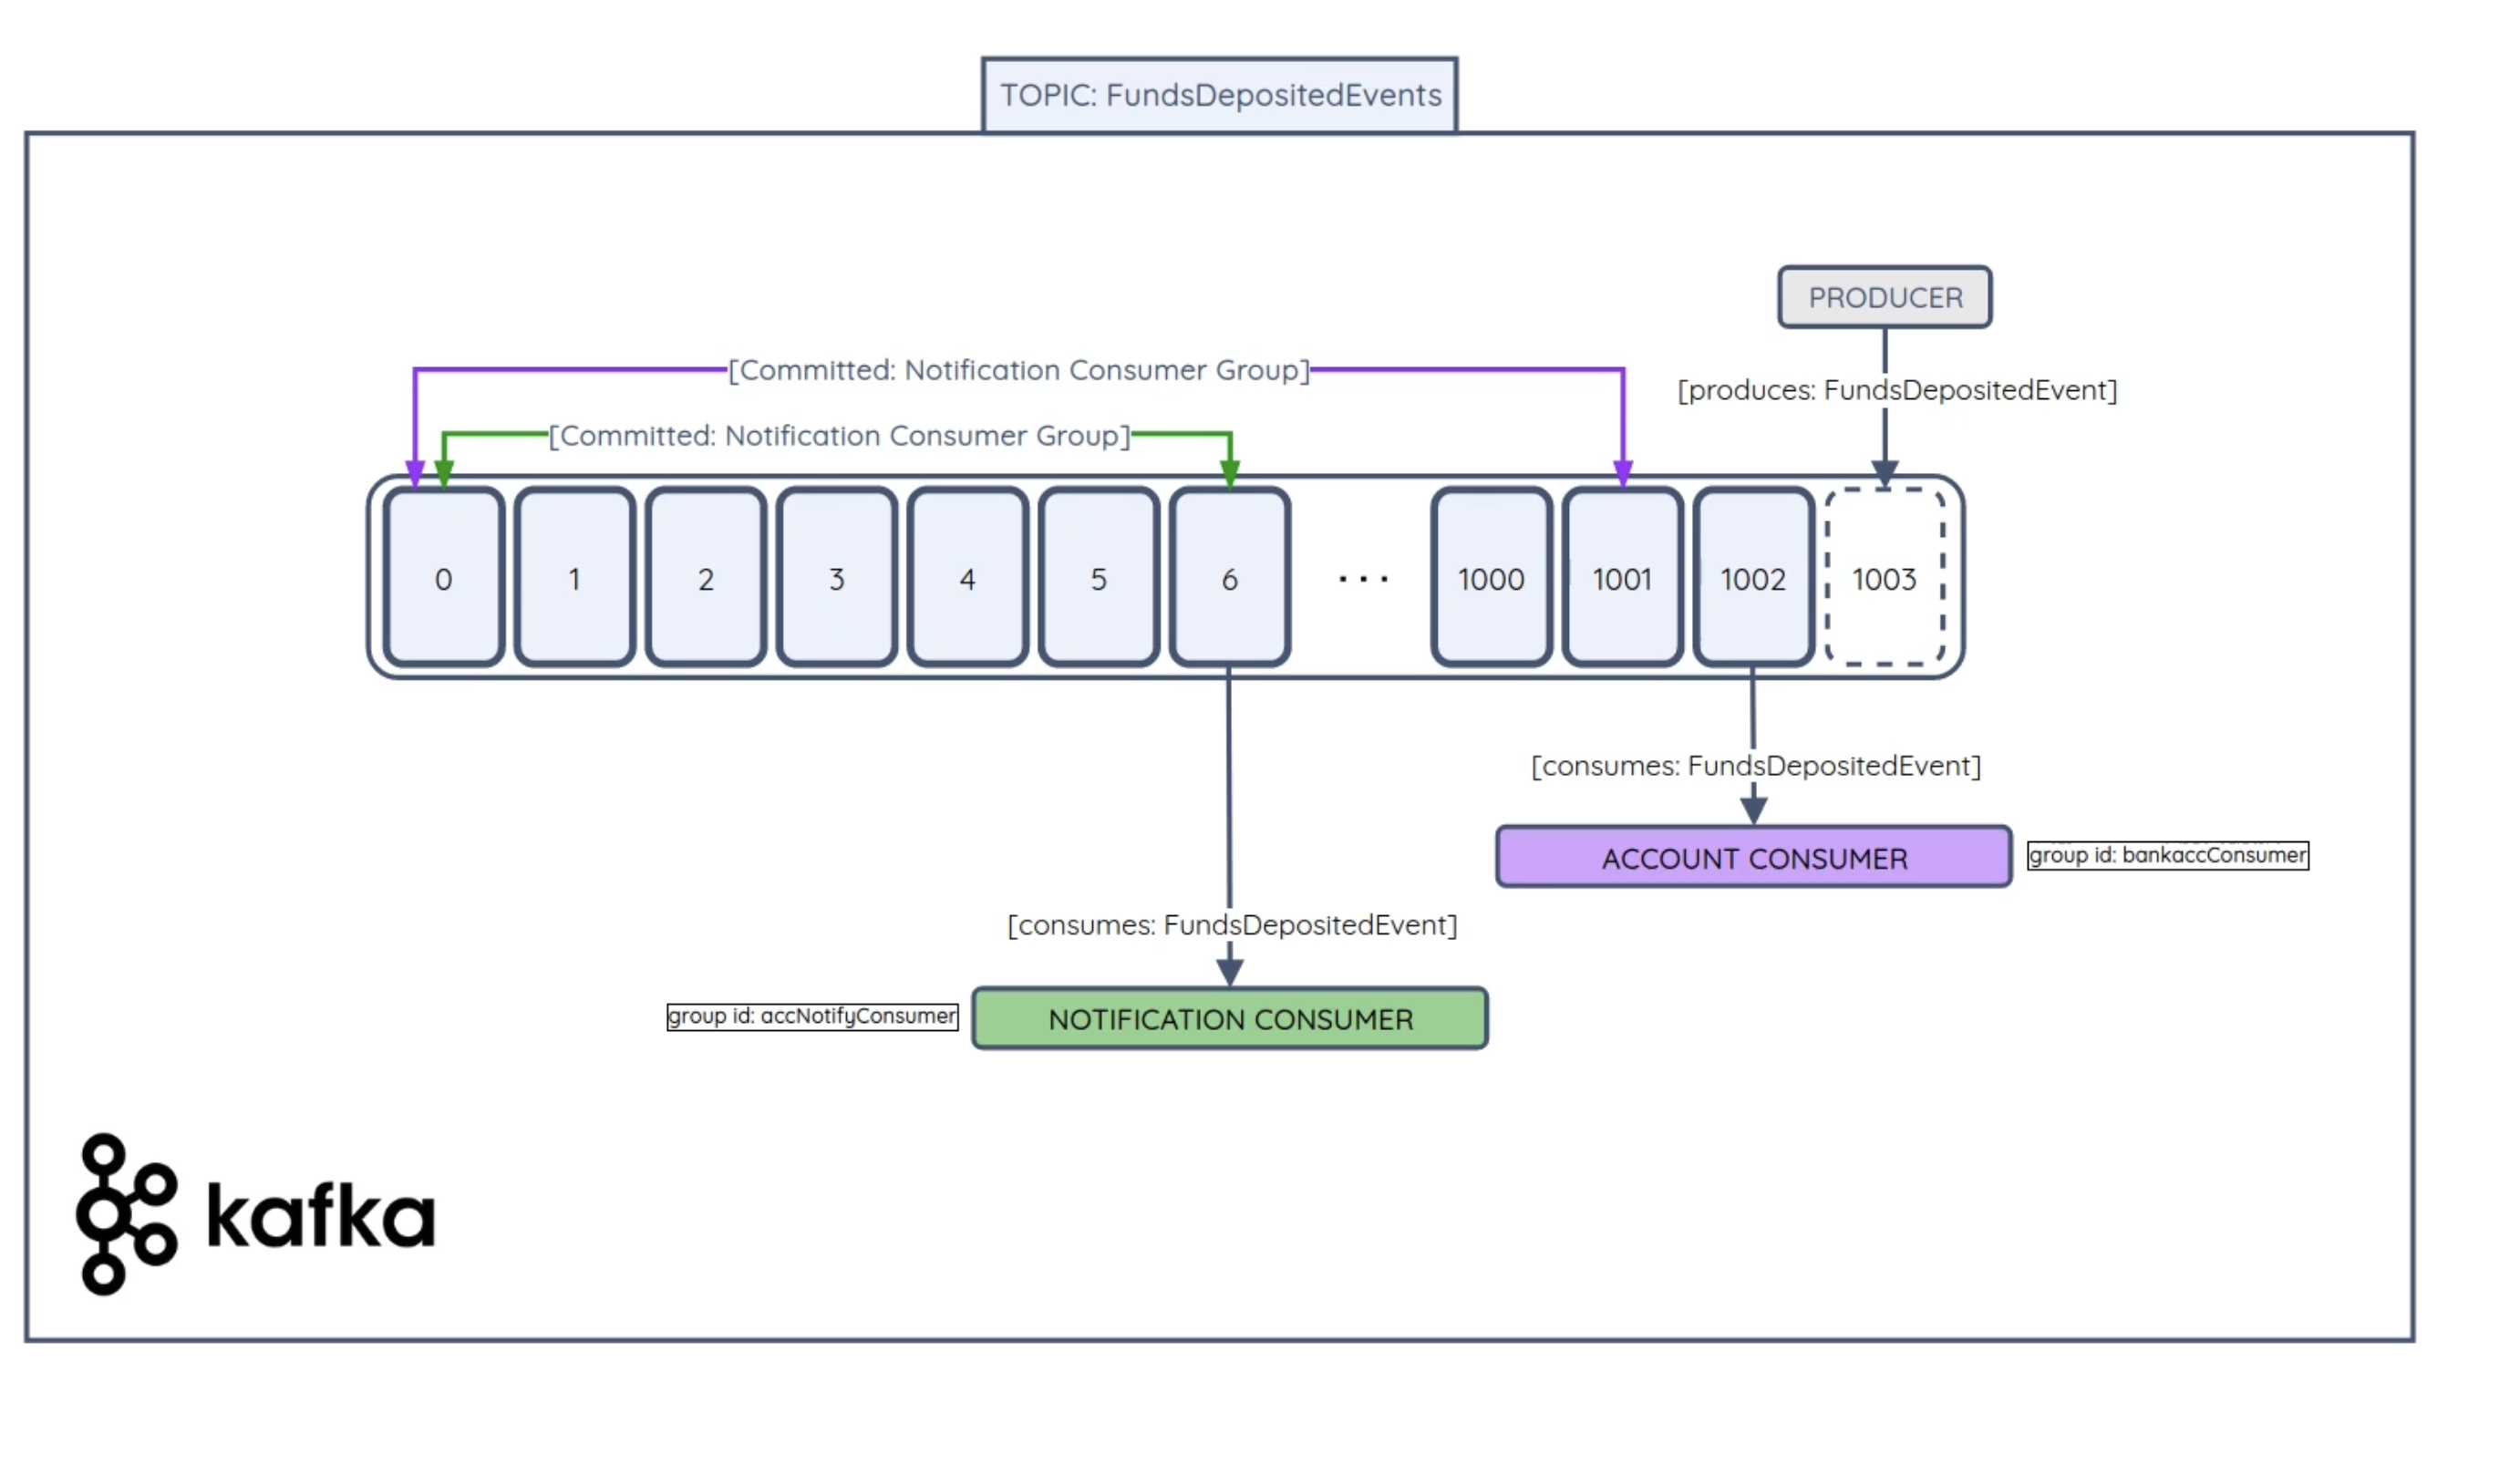Click the ACCOUNT CONSUMER purple box

coord(1753,858)
